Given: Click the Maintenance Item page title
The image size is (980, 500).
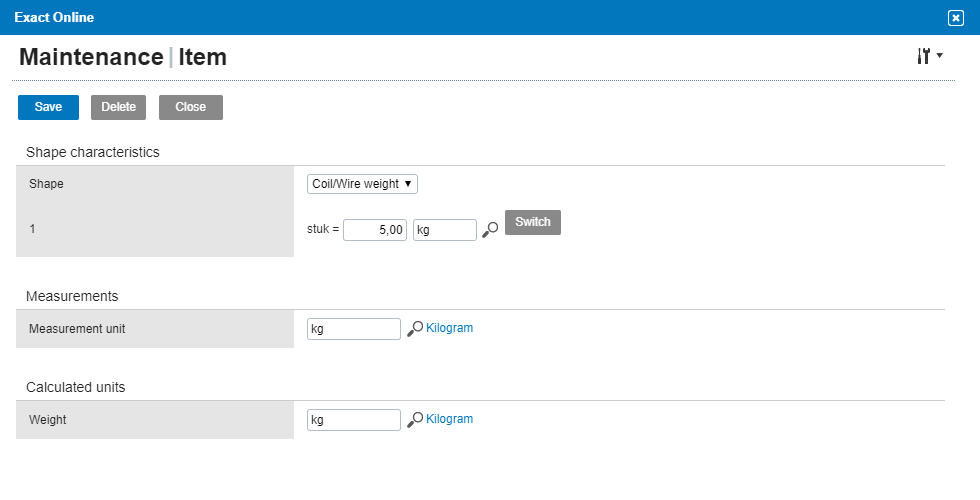Looking at the screenshot, I should 123,57.
